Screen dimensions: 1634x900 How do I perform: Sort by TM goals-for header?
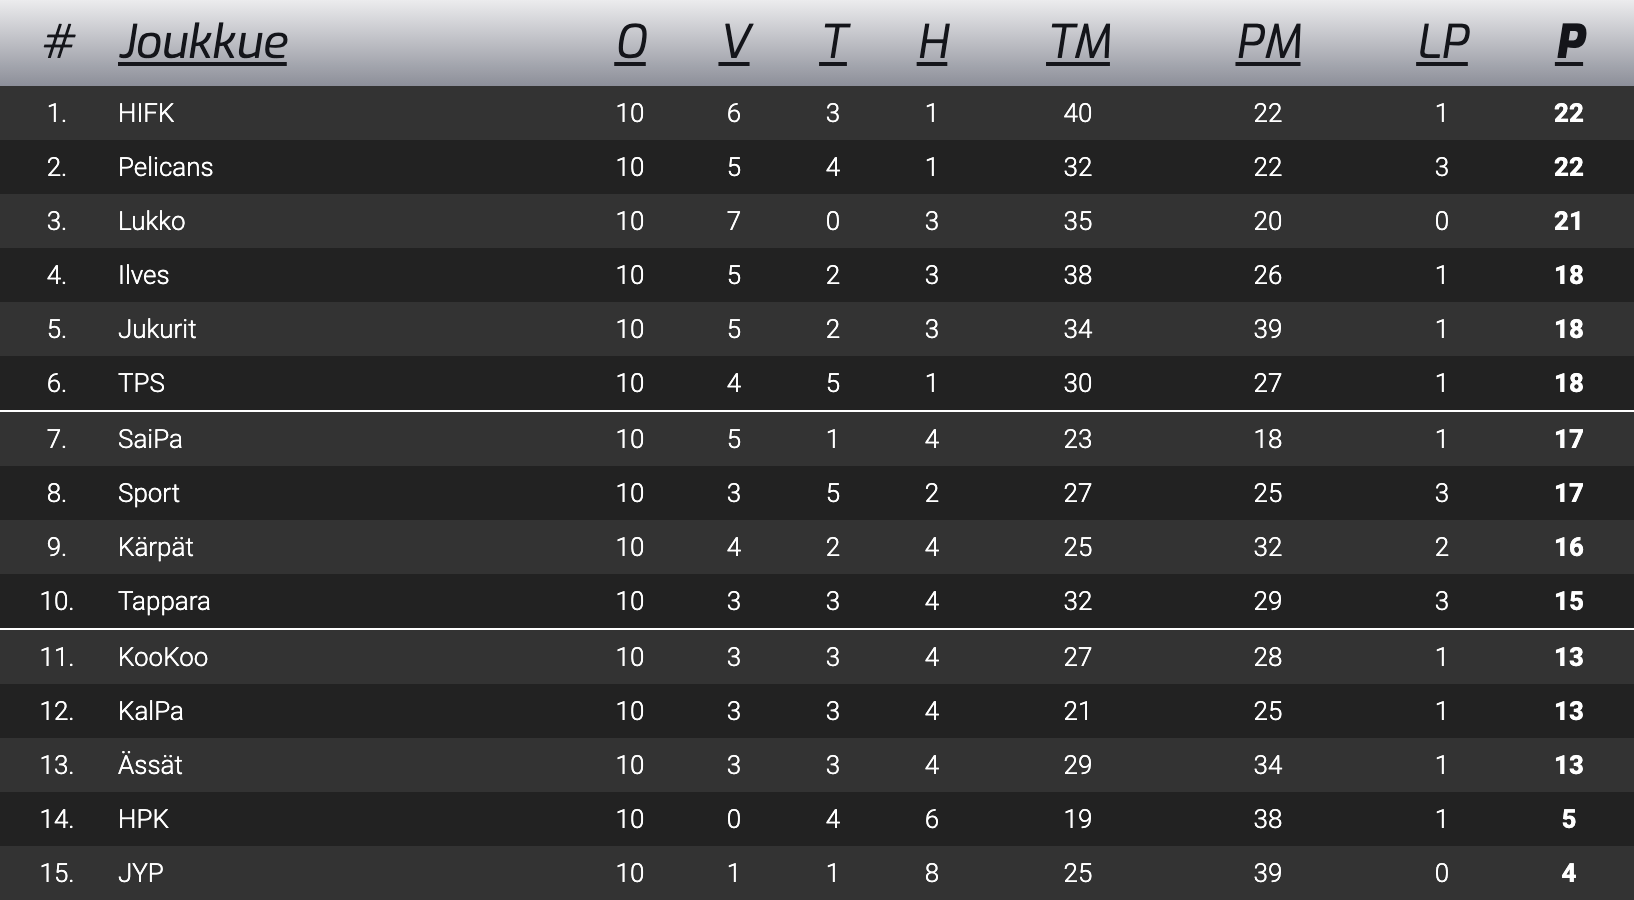coord(1078,42)
